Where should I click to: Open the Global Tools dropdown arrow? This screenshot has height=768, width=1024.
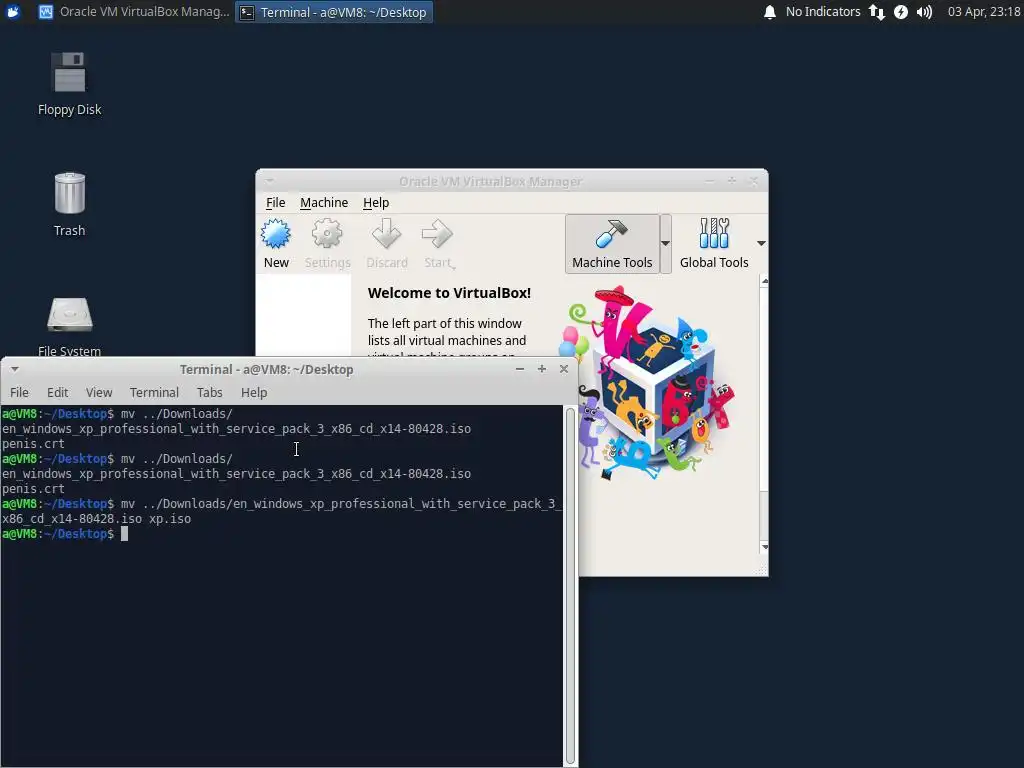click(761, 243)
